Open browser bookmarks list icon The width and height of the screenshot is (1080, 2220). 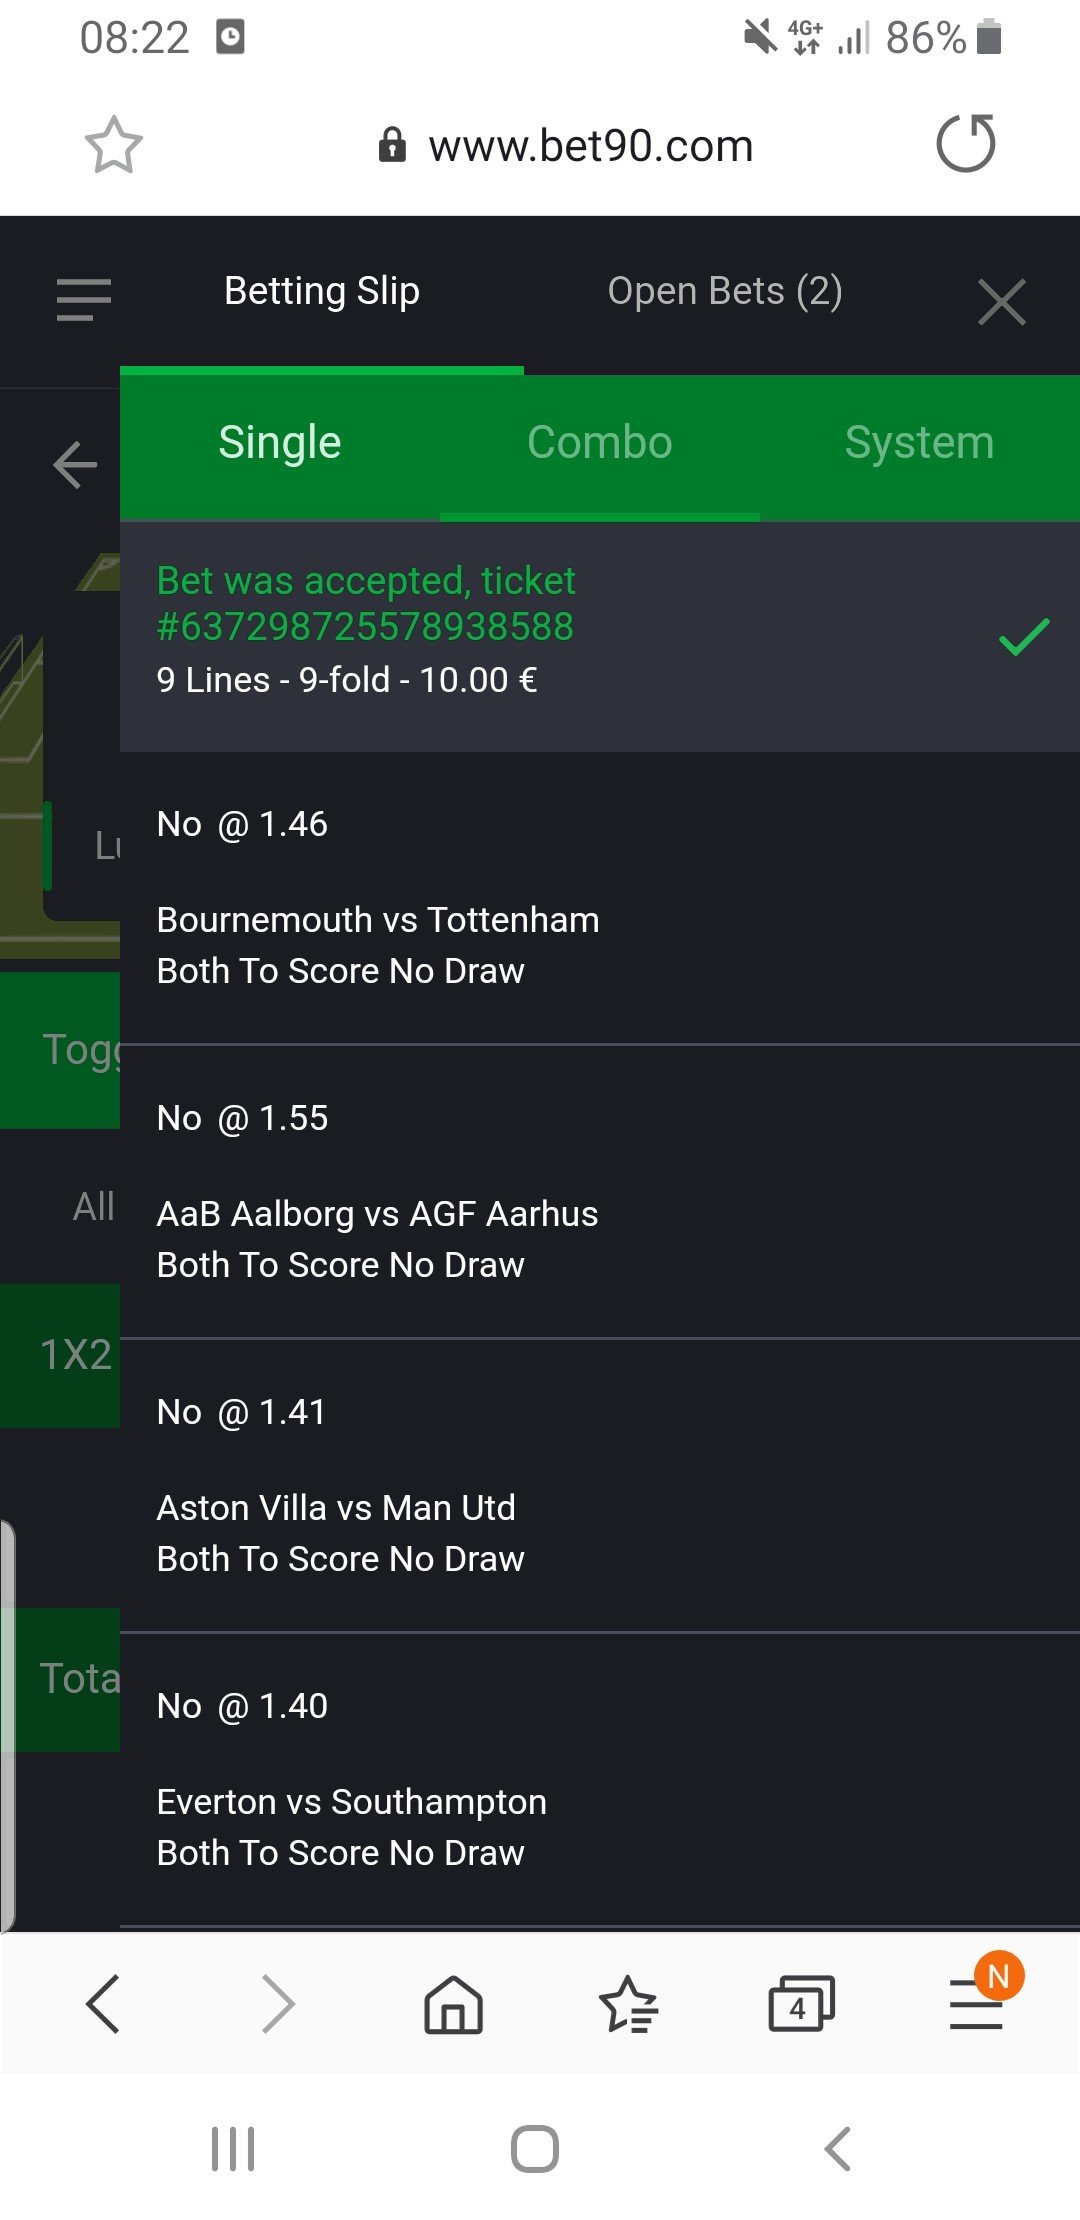628,2004
